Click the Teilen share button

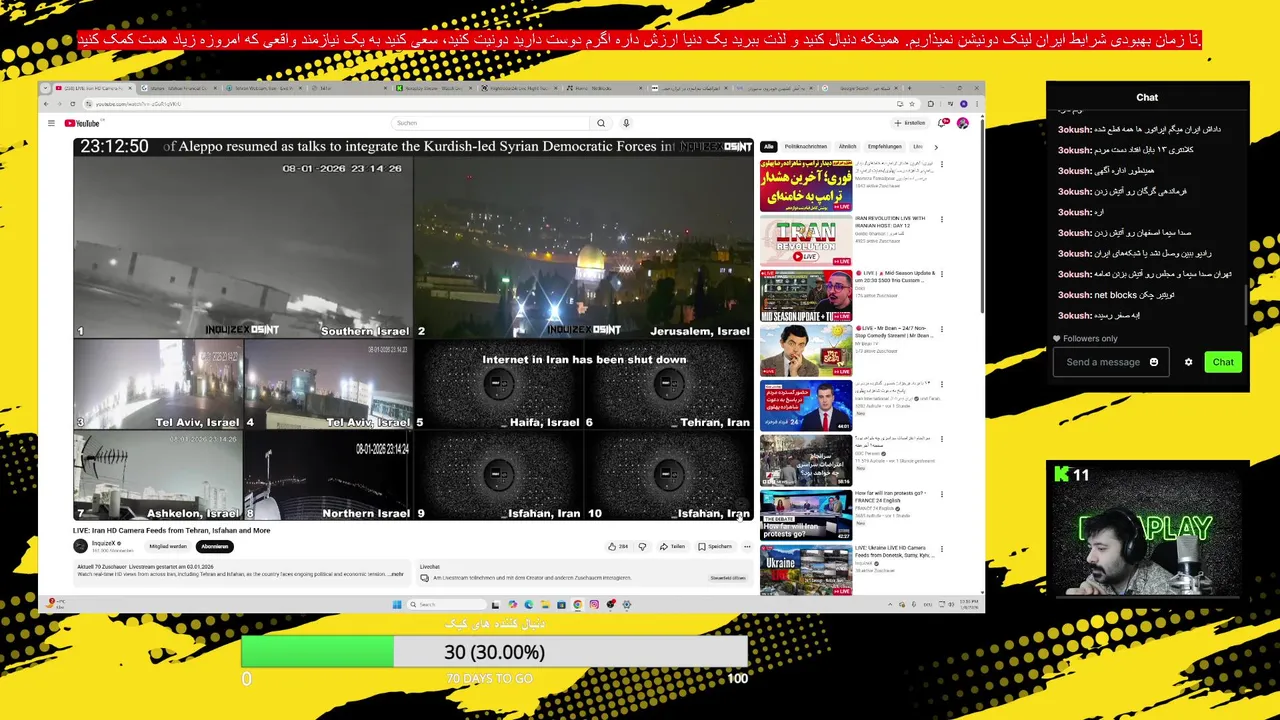pos(672,547)
